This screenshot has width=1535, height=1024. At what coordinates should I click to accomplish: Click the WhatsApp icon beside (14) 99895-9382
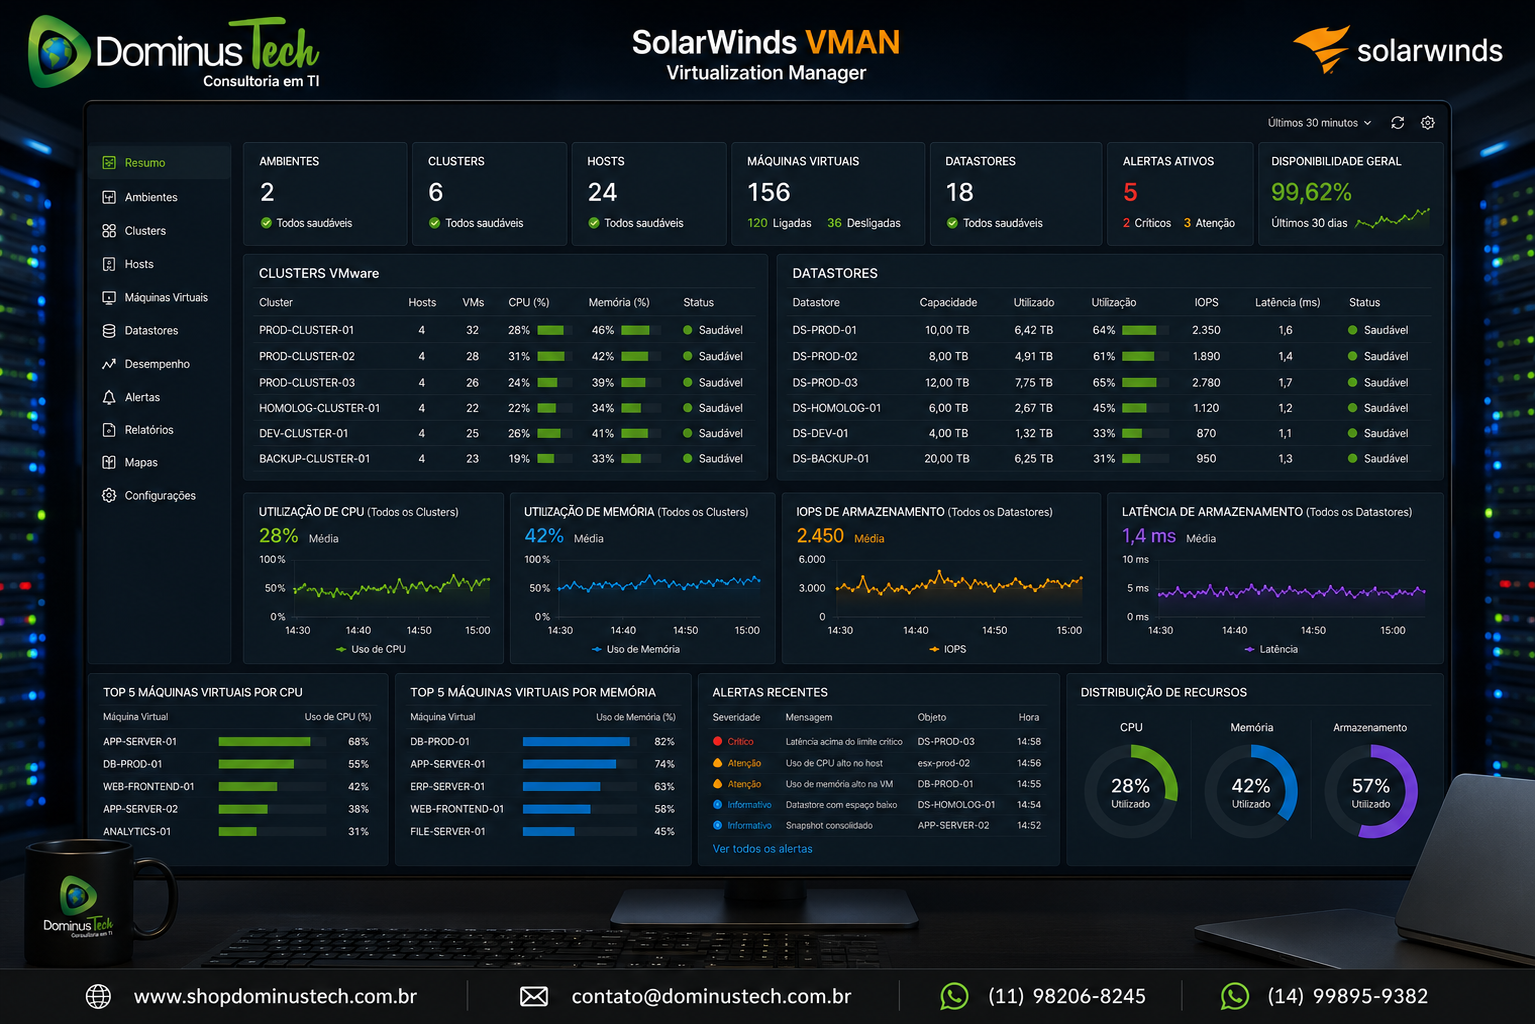tap(1235, 996)
